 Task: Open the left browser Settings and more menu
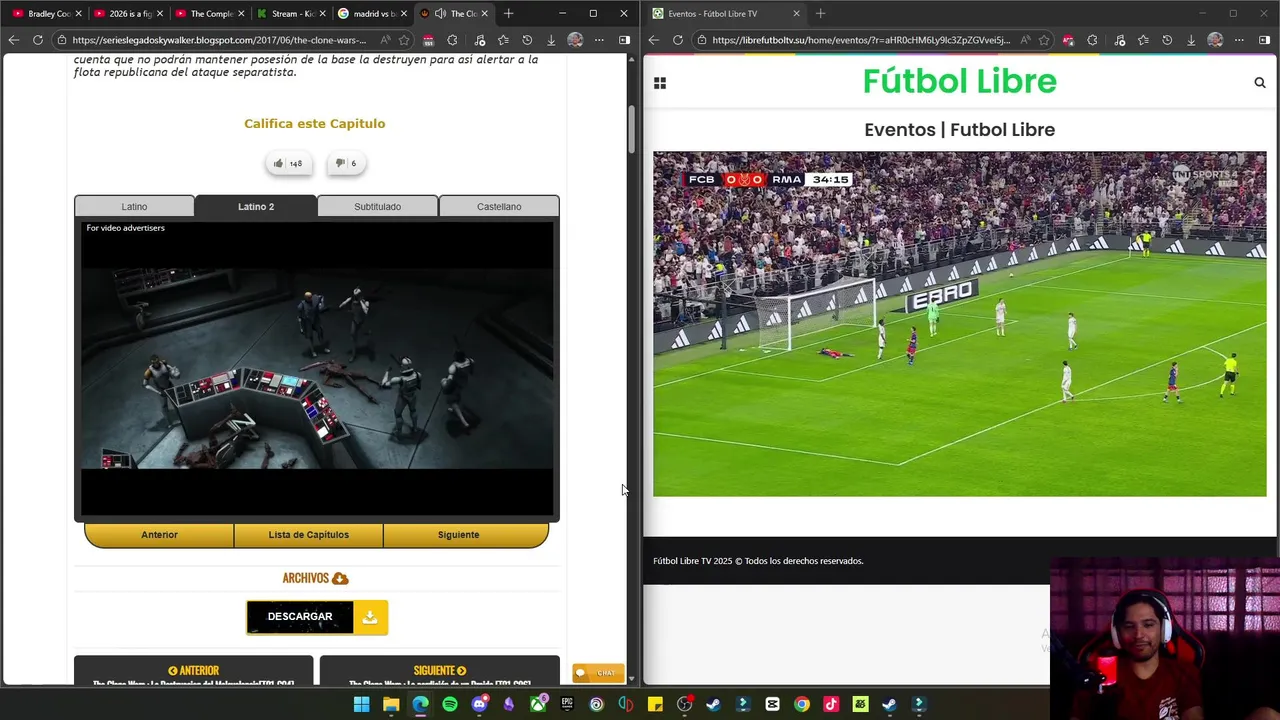pyautogui.click(x=599, y=40)
